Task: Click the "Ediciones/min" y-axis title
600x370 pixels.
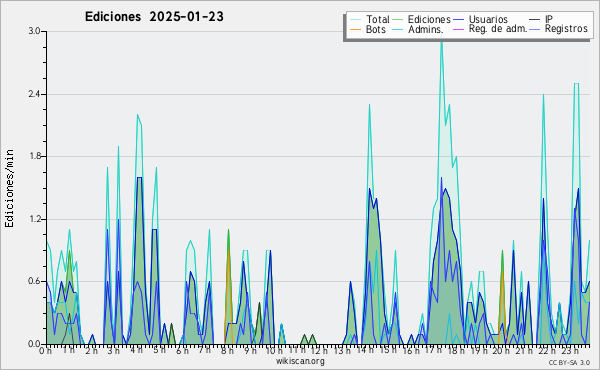Action: click(9, 188)
